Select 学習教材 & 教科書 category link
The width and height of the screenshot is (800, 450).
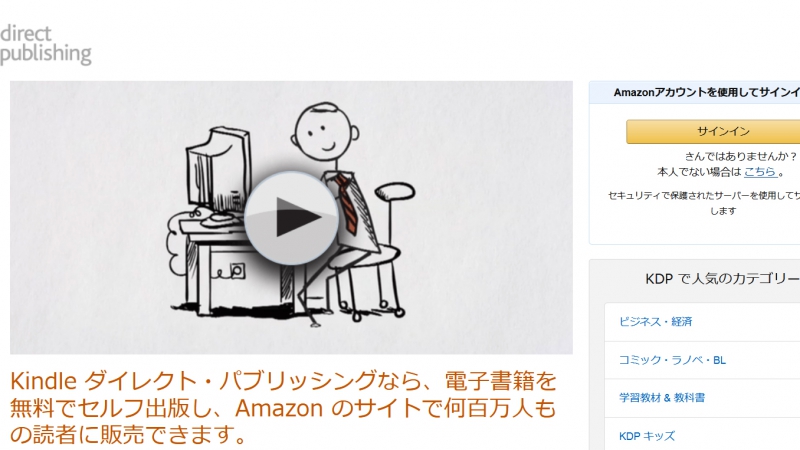click(662, 397)
